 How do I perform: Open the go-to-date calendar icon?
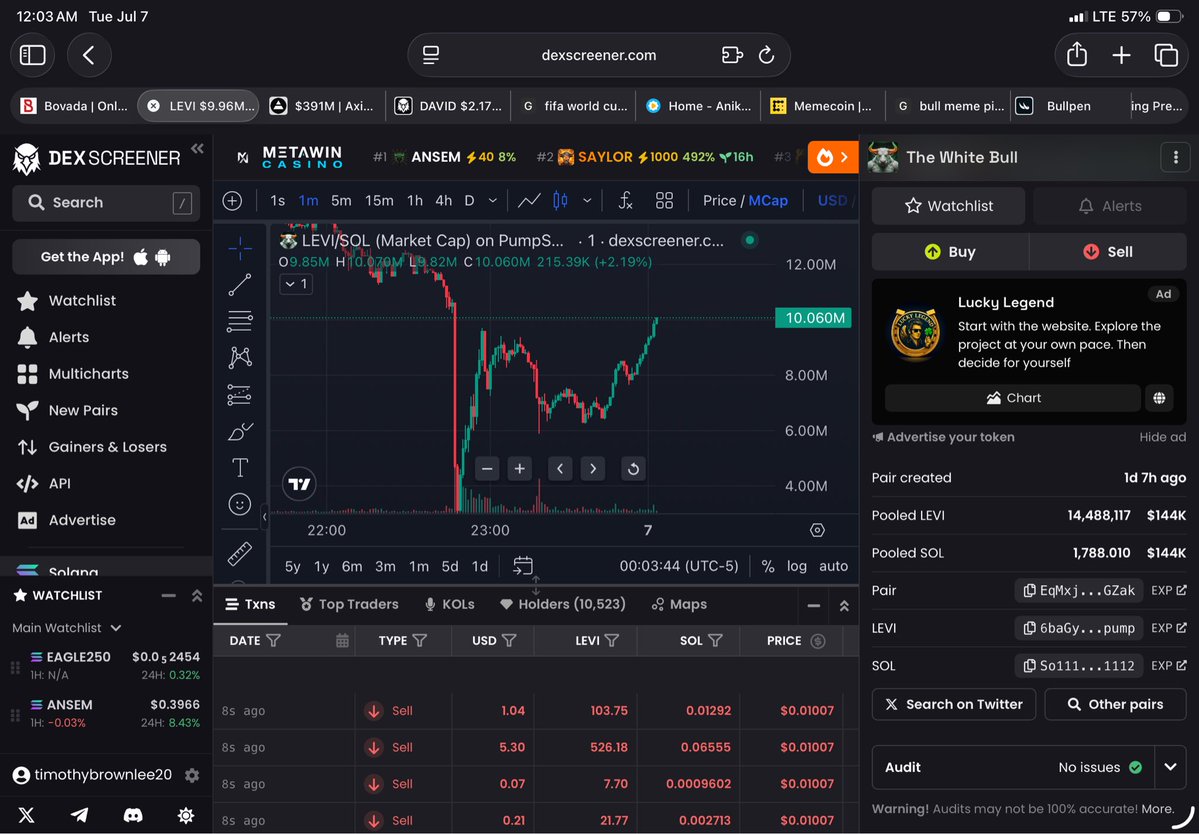(x=523, y=566)
